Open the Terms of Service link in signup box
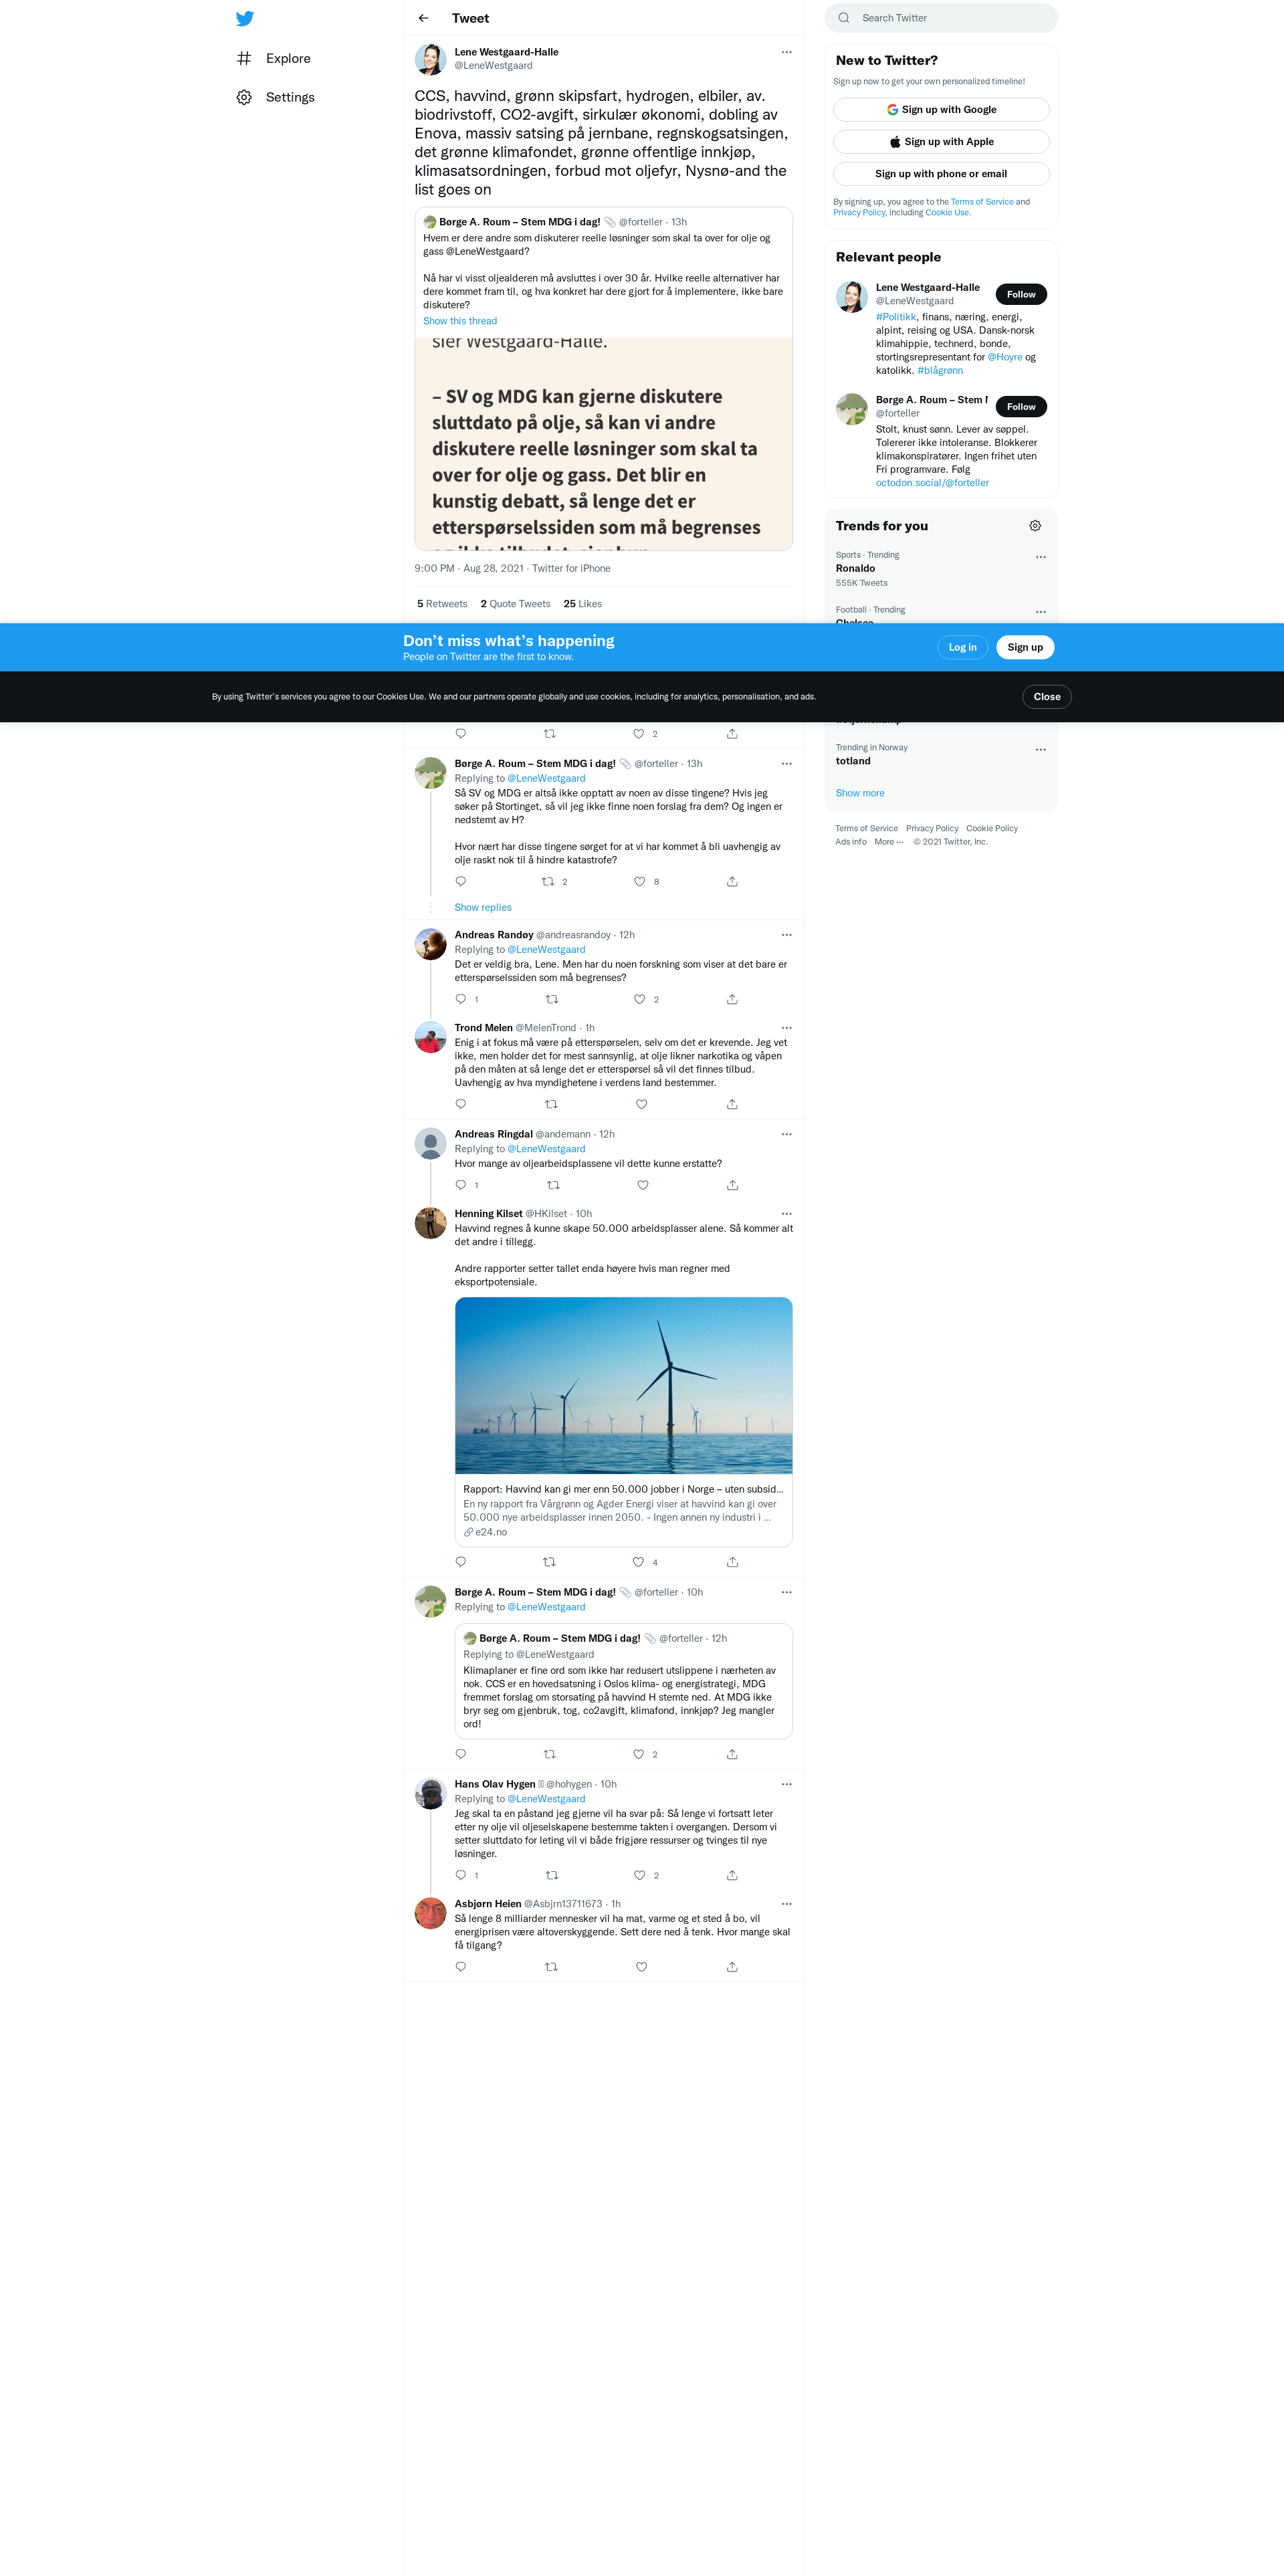Image resolution: width=1284 pixels, height=2576 pixels. click(x=982, y=201)
